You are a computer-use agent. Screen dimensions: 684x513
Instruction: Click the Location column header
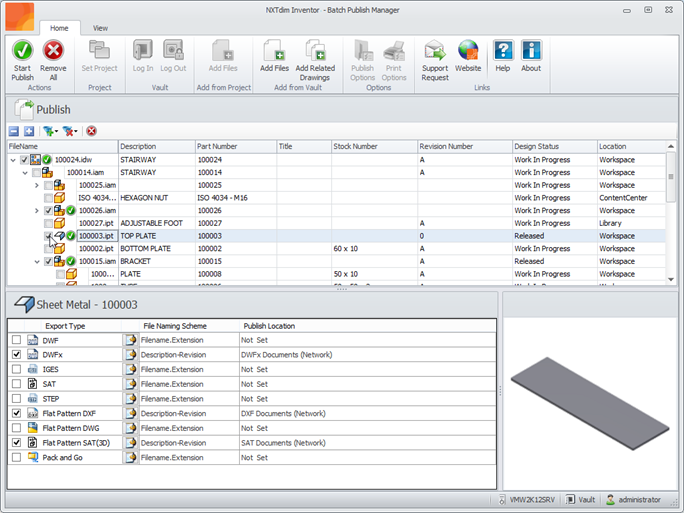631,147
